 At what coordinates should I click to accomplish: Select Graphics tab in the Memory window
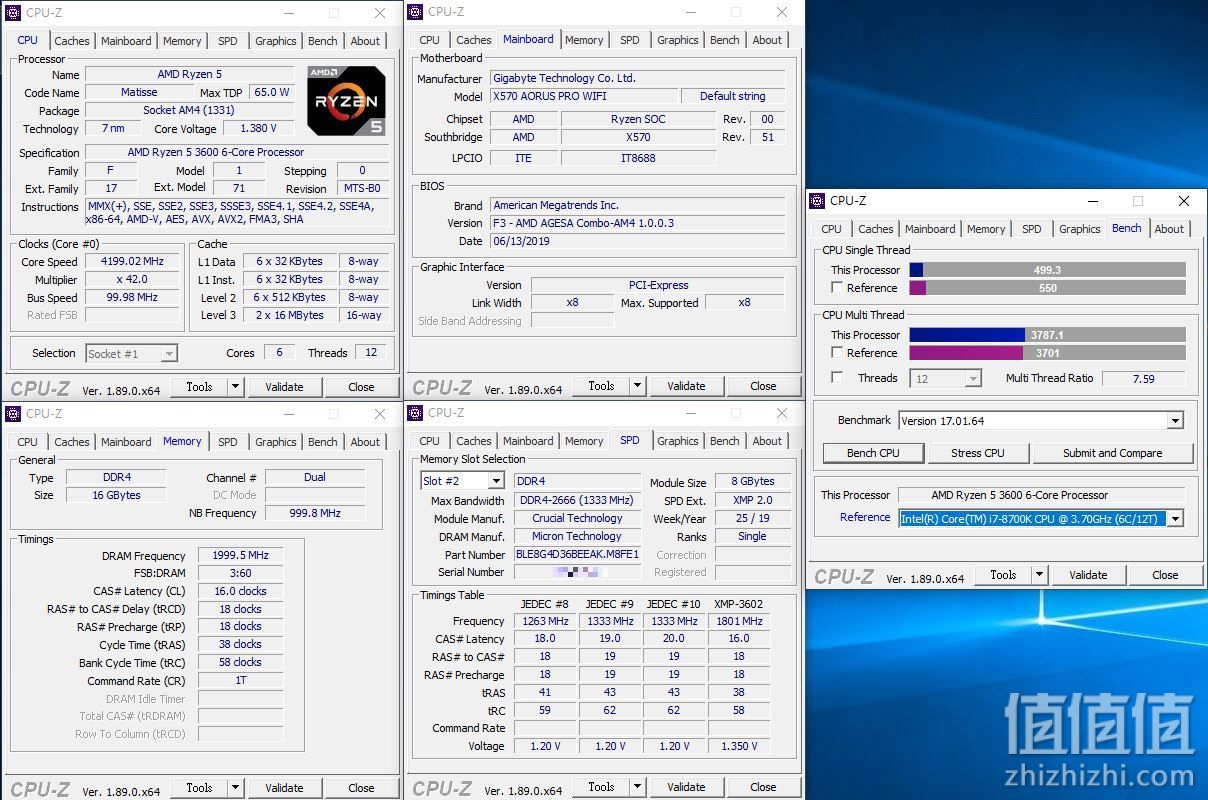click(276, 442)
